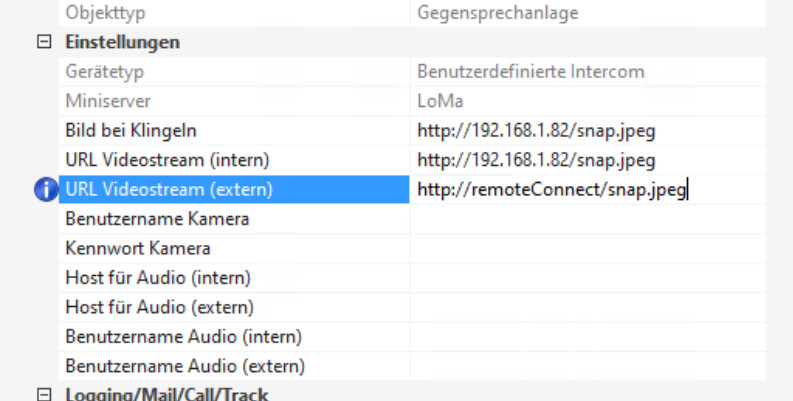This screenshot has height=401, width=793.
Task: Select the URL Videostream (intern) label
Action: (x=167, y=160)
